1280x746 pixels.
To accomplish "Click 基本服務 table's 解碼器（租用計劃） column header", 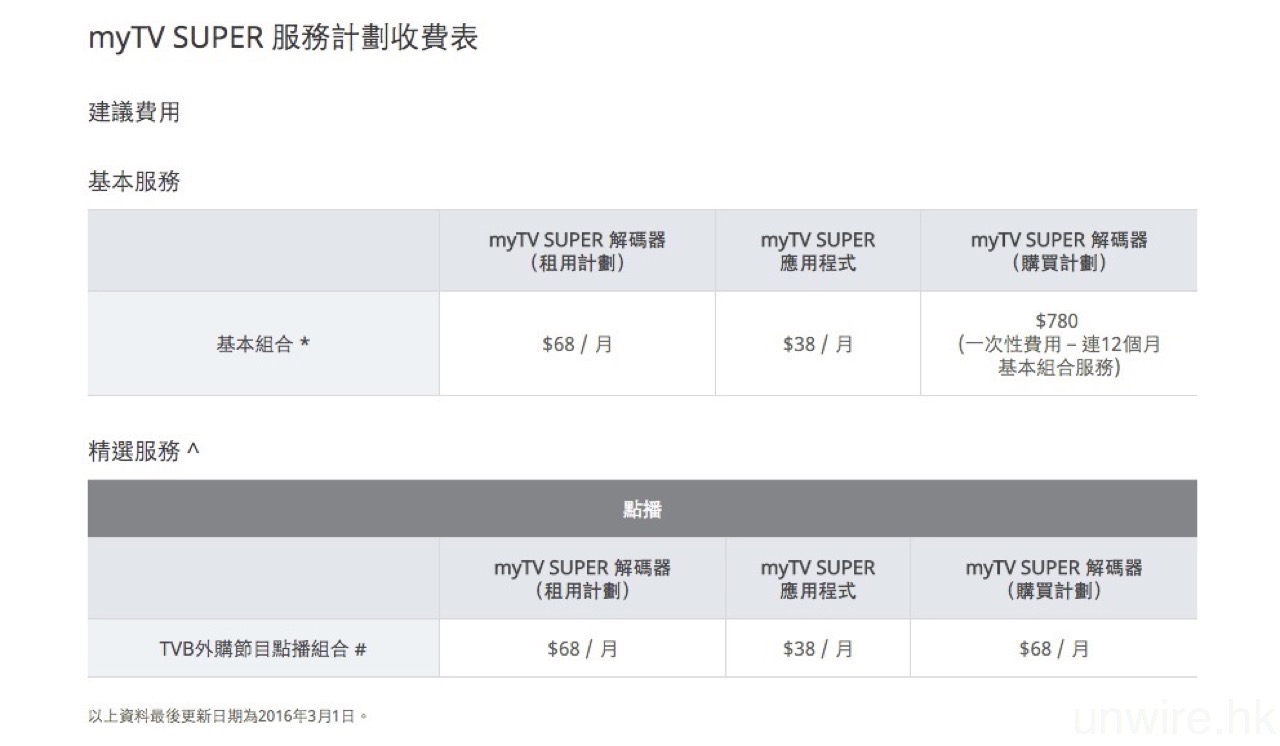I will pyautogui.click(x=577, y=252).
